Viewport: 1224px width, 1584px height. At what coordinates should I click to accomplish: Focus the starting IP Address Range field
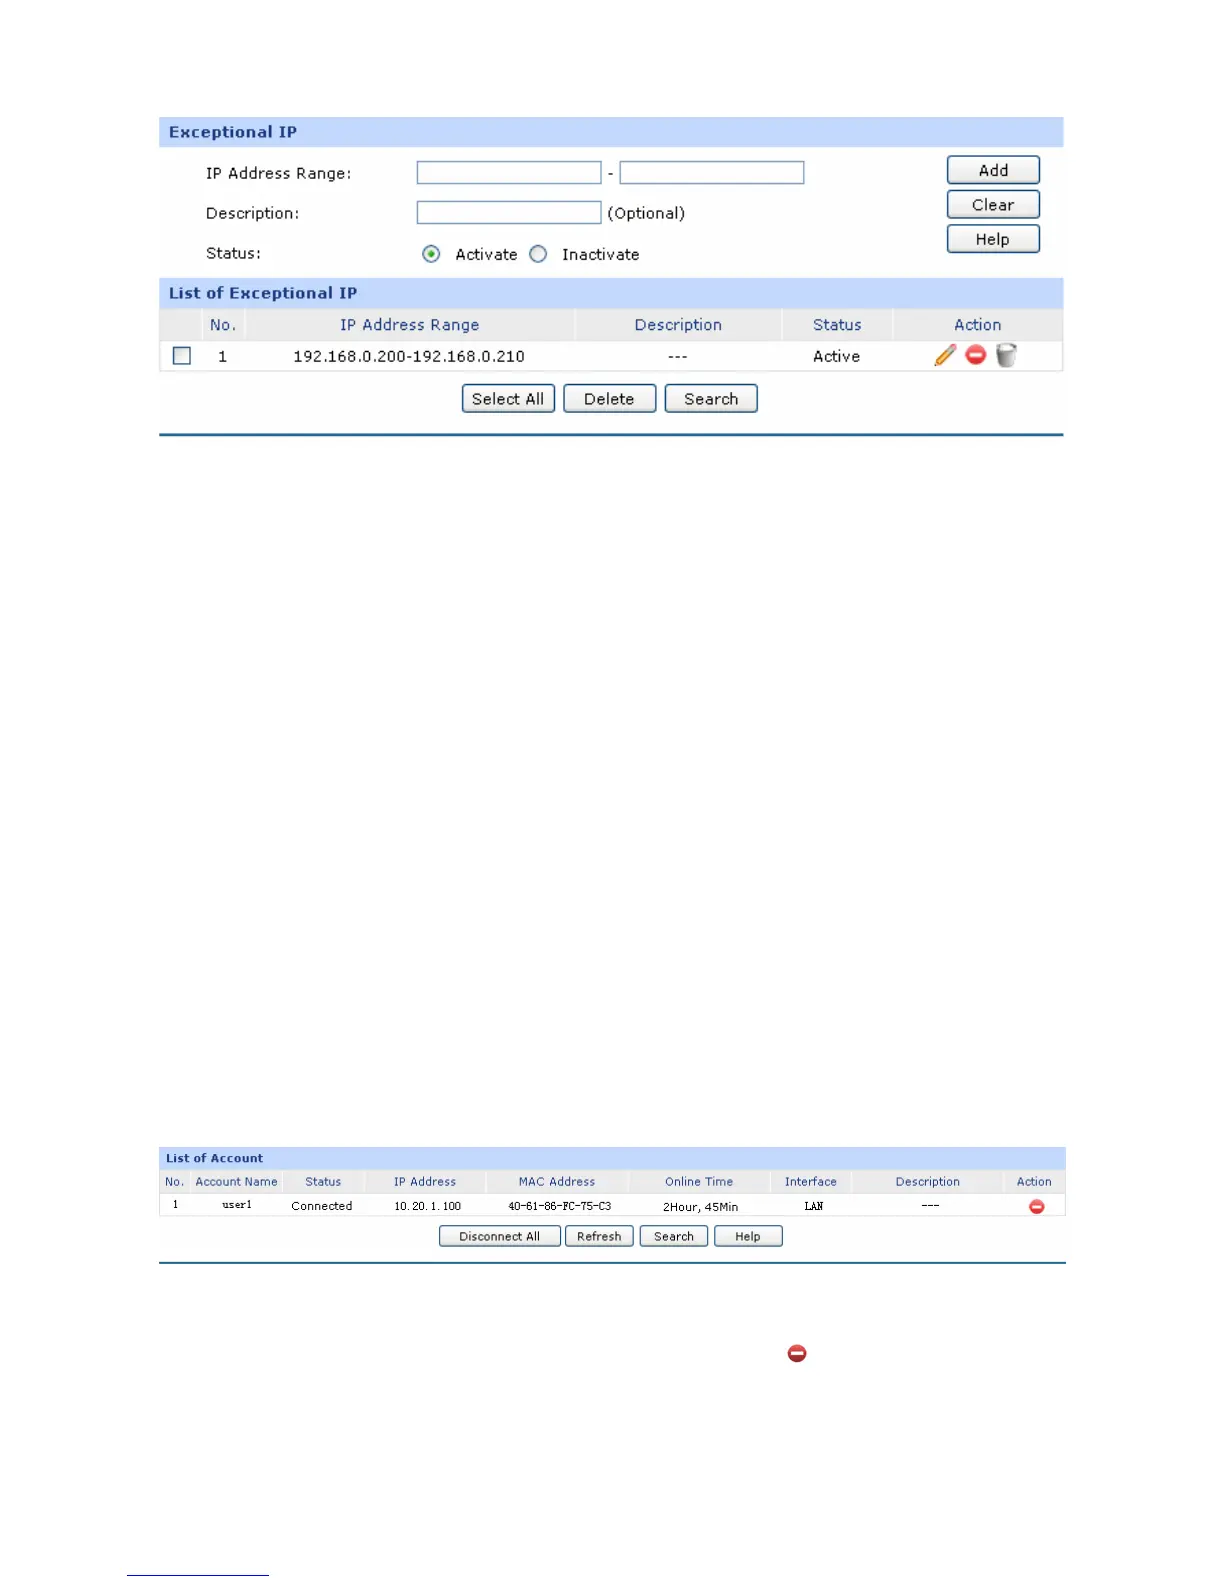(509, 173)
